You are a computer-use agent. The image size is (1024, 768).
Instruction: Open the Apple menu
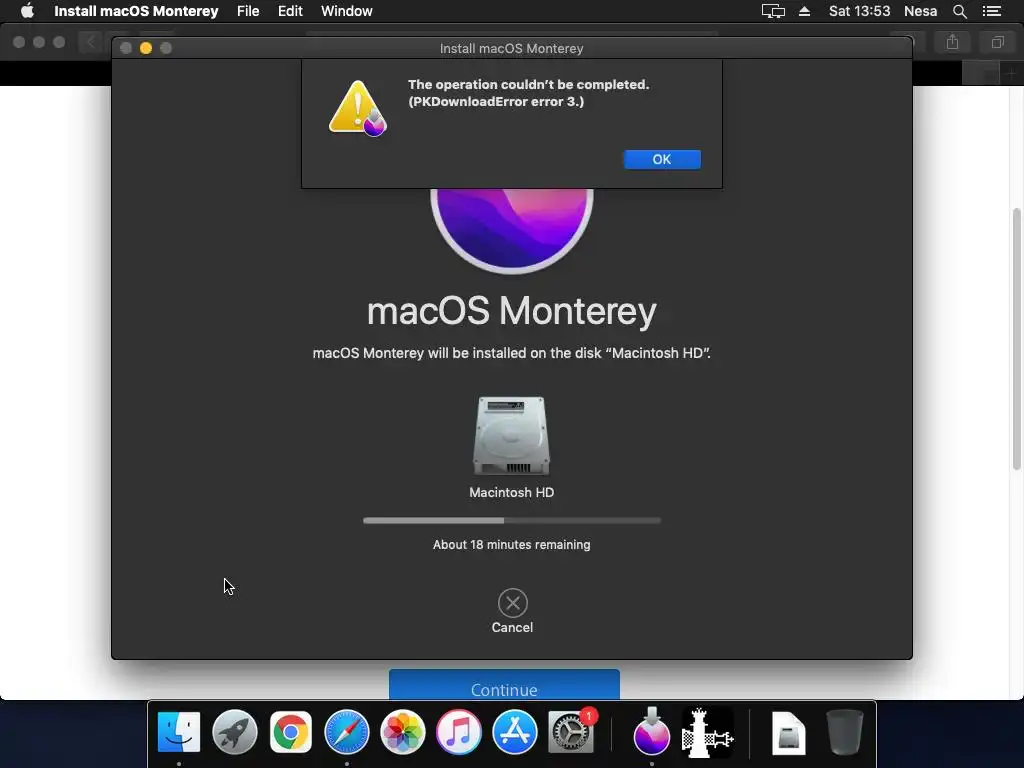[x=27, y=11]
